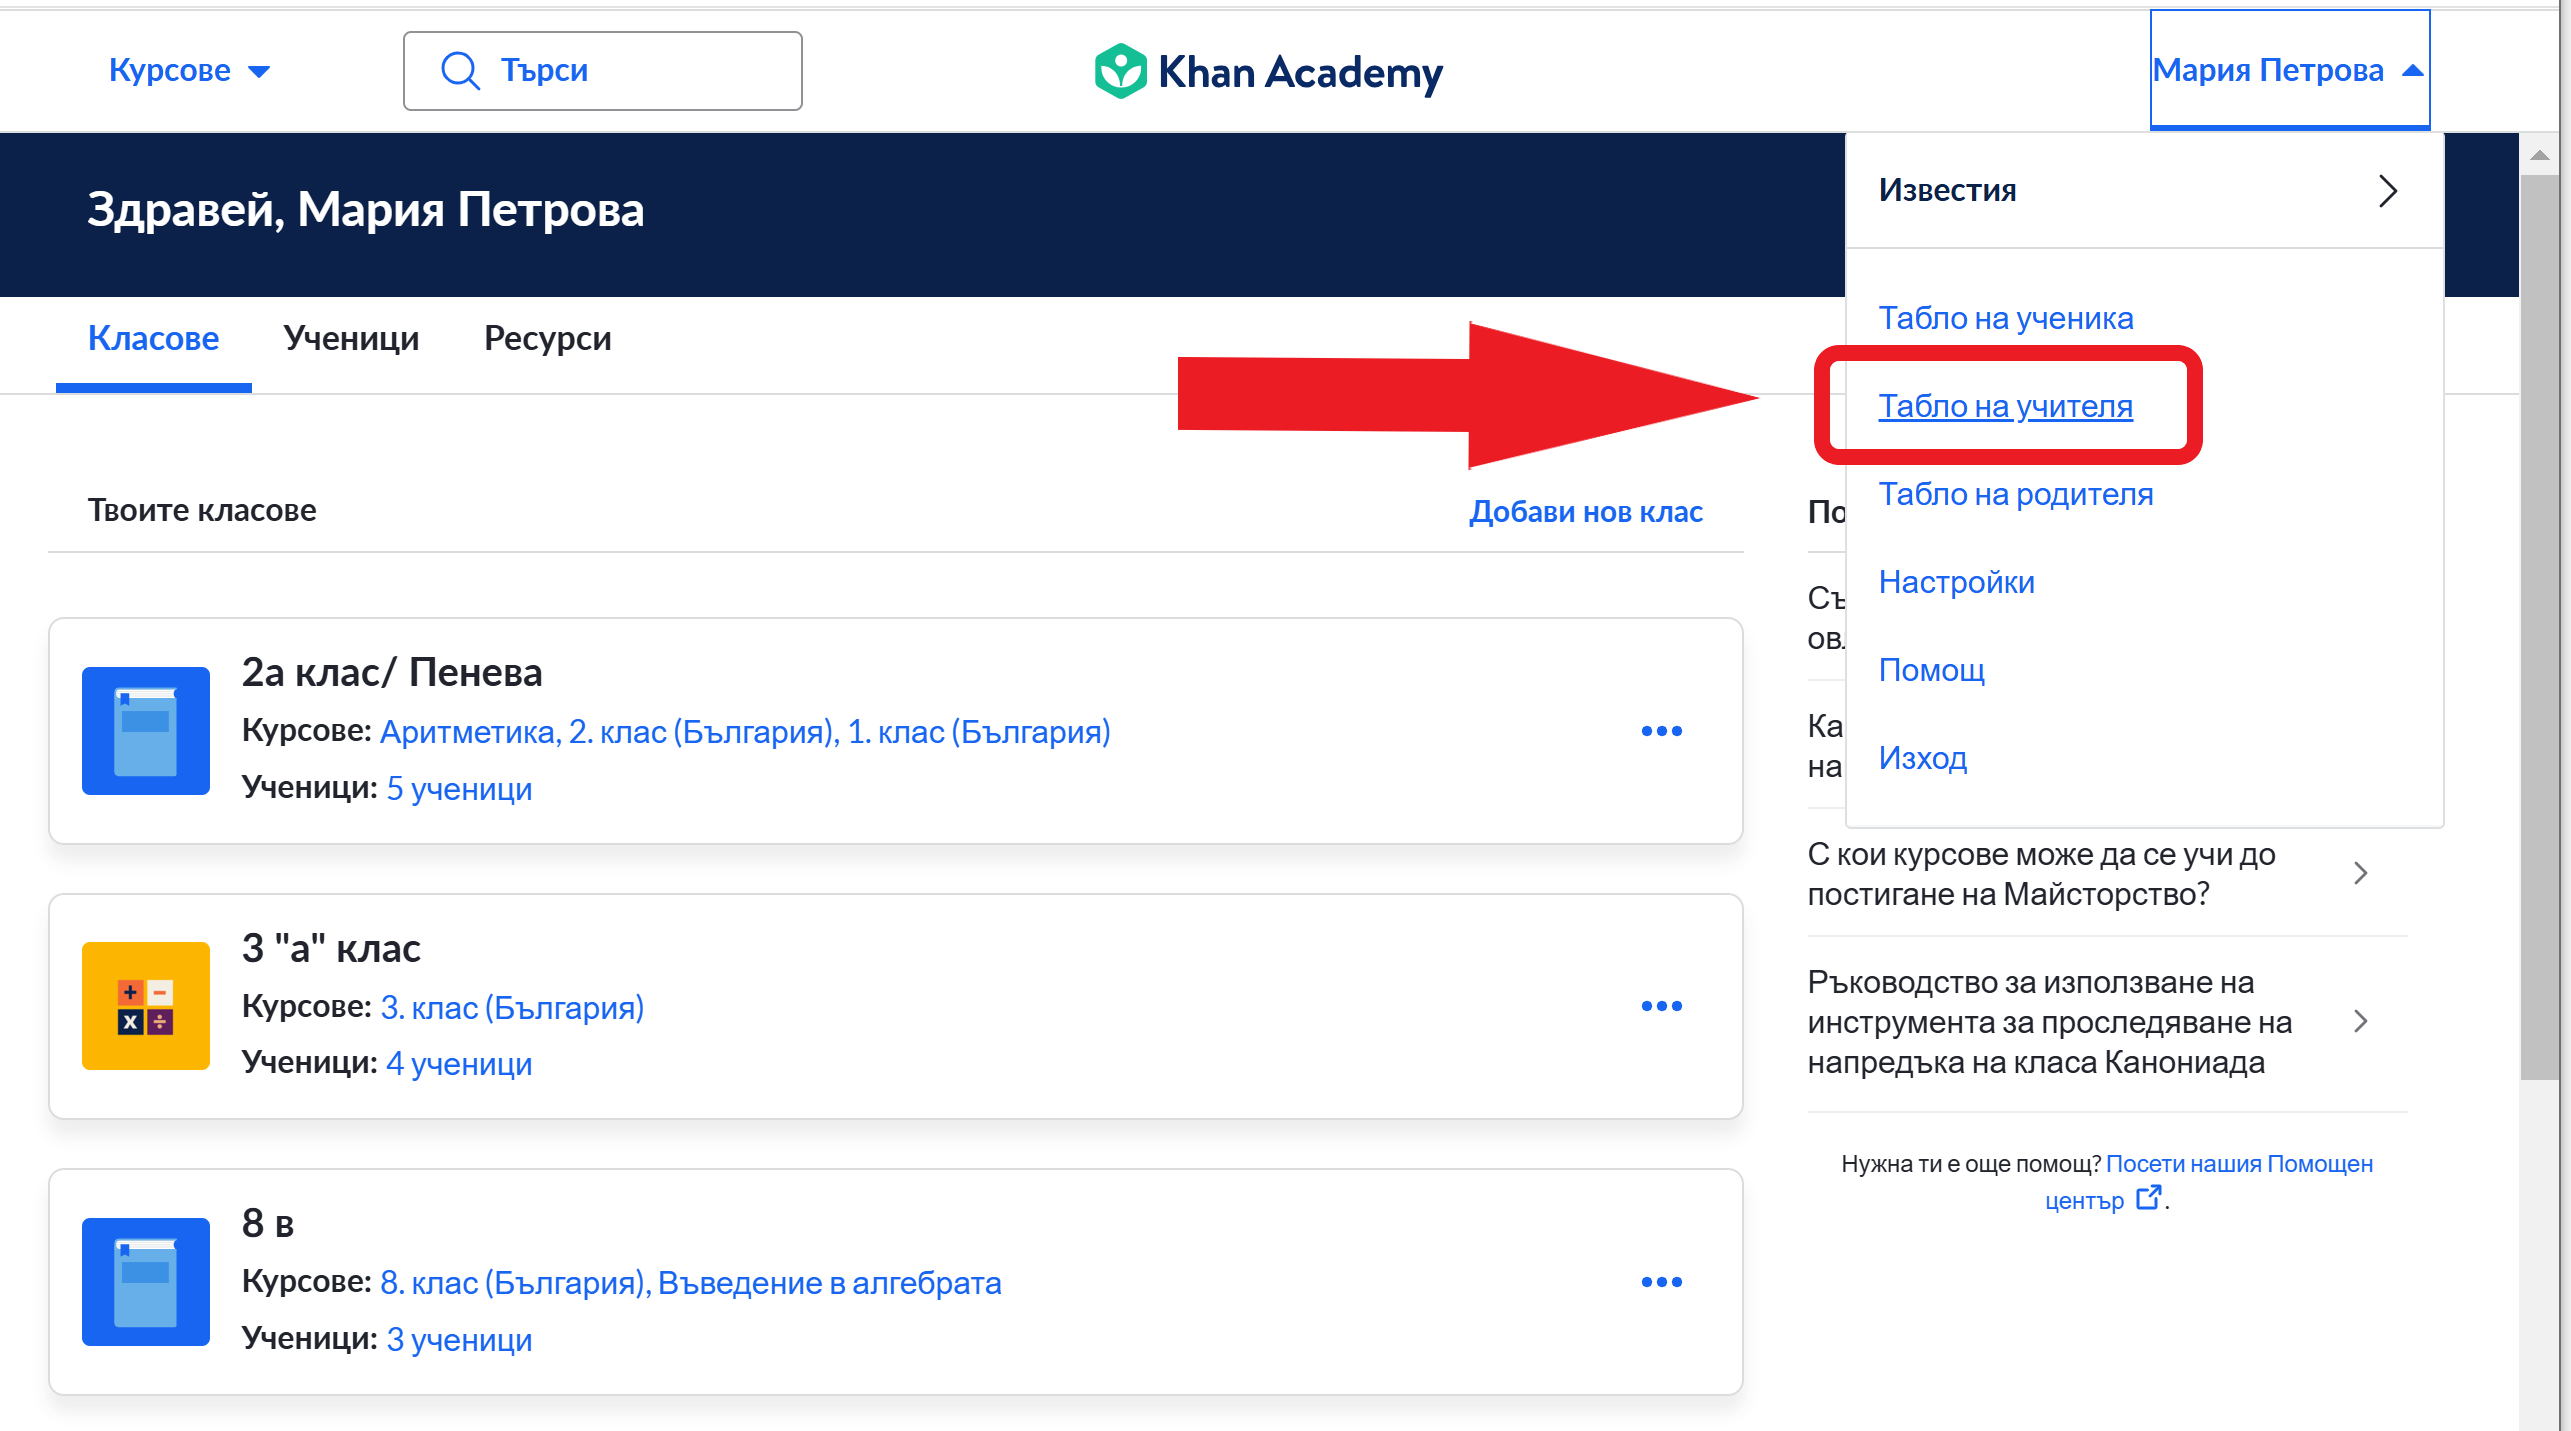Open three-dot menu for class 8 в
The height and width of the screenshot is (1431, 2571).
[x=1662, y=1282]
